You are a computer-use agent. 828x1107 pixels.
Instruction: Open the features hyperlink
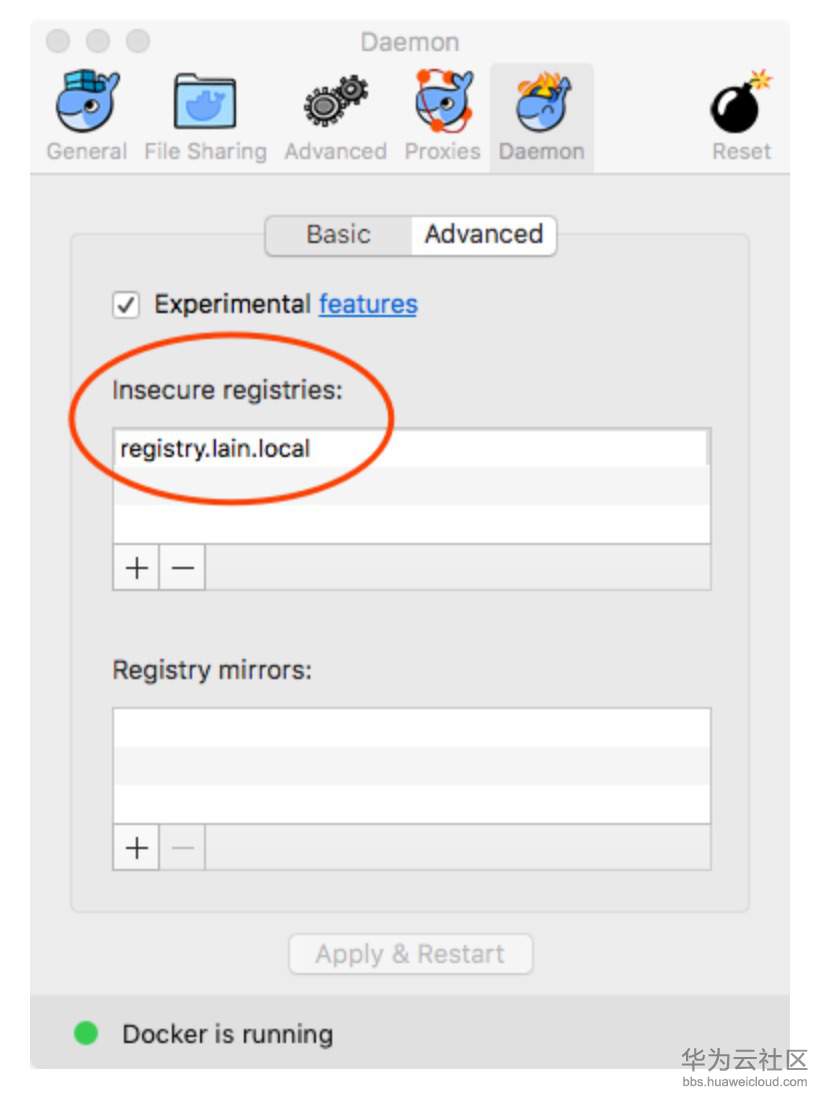coord(368,304)
